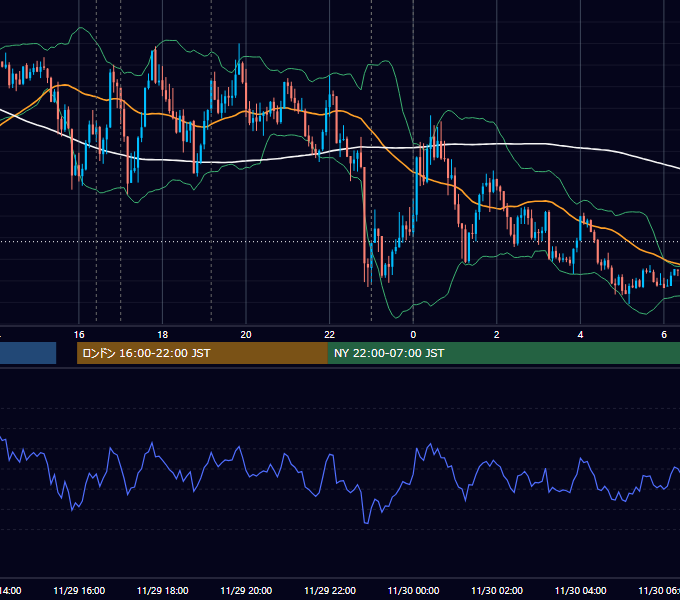Click the 11/29 22:00 date label

[x=330, y=591]
